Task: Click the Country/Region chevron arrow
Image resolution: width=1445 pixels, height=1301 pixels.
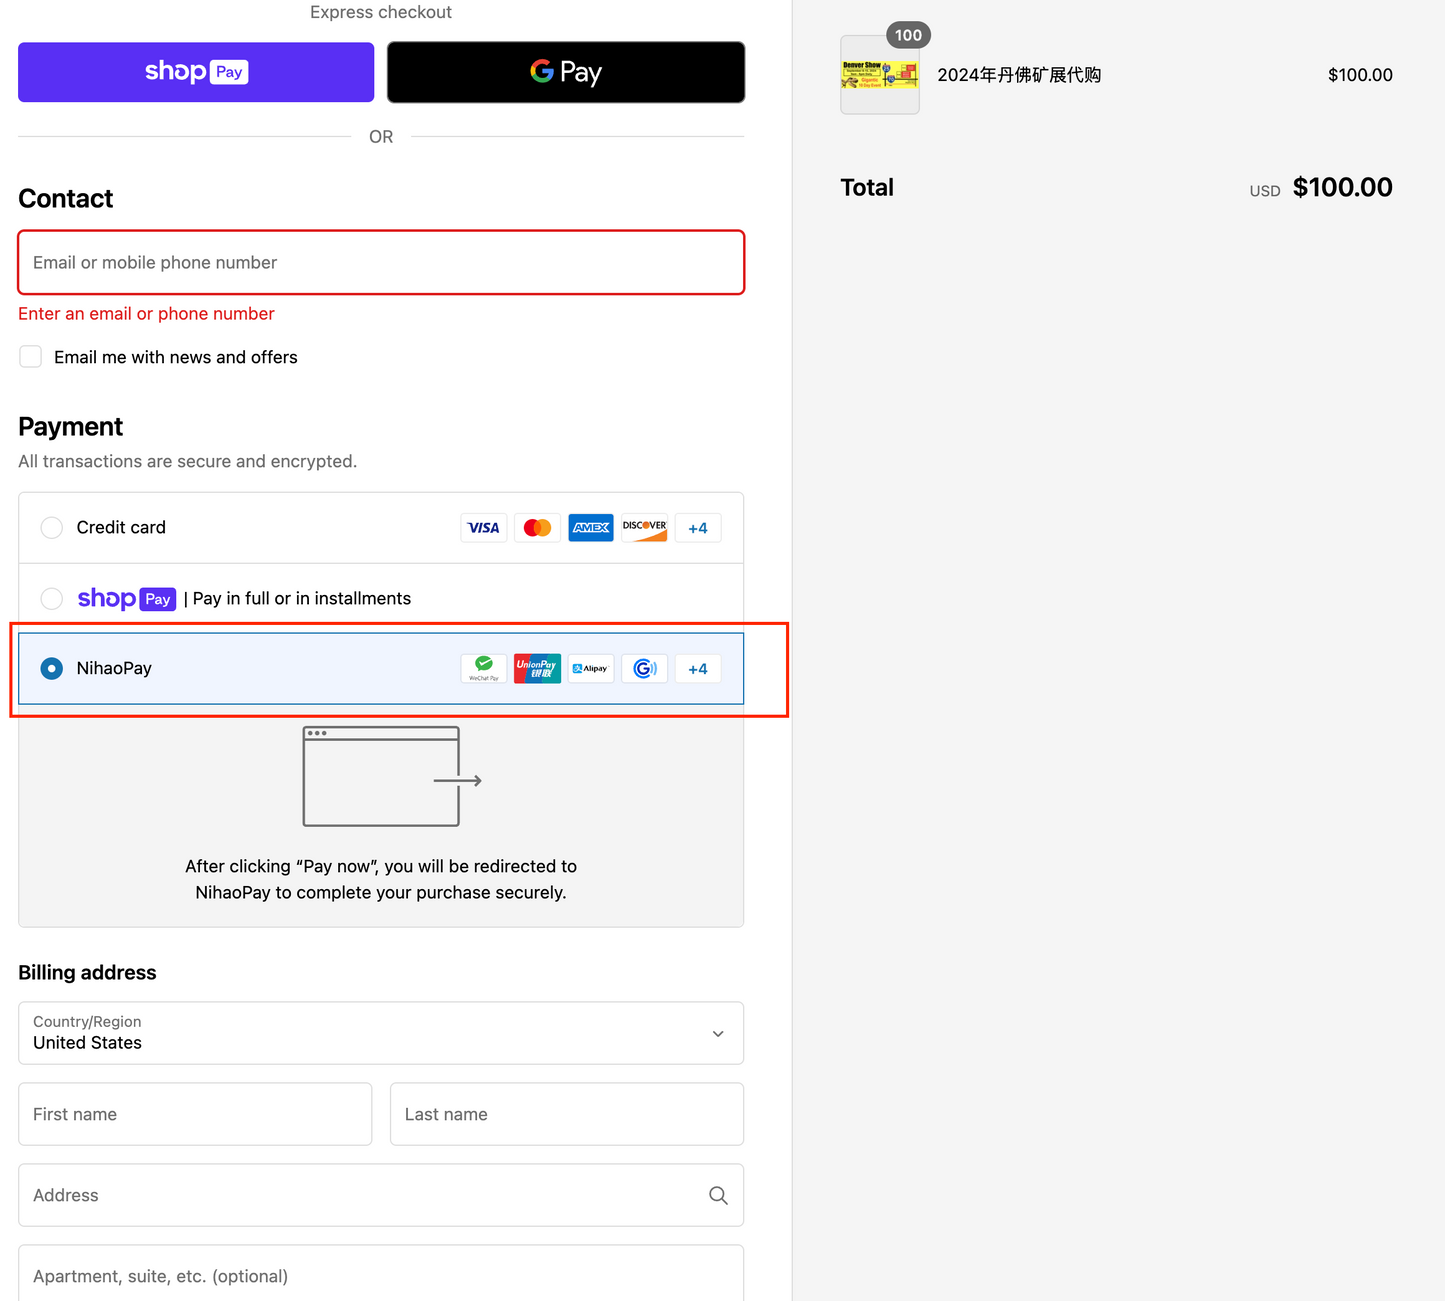Action: coord(718,1034)
